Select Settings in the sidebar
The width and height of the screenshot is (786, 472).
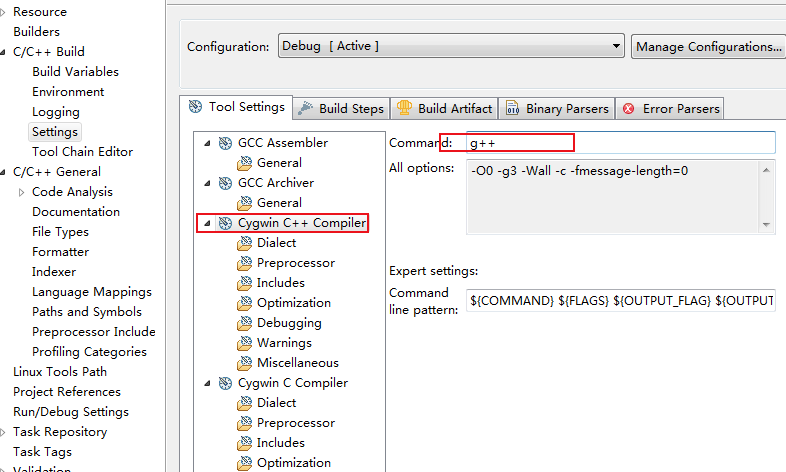pyautogui.click(x=55, y=132)
